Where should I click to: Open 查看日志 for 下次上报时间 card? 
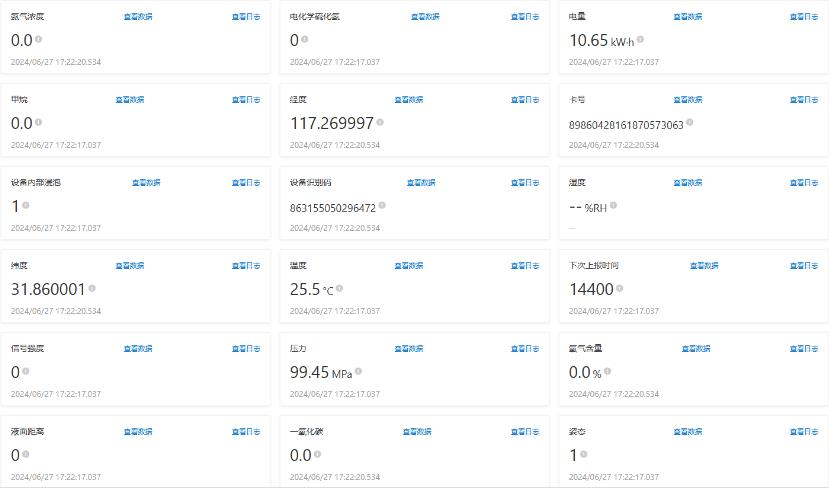(x=804, y=266)
